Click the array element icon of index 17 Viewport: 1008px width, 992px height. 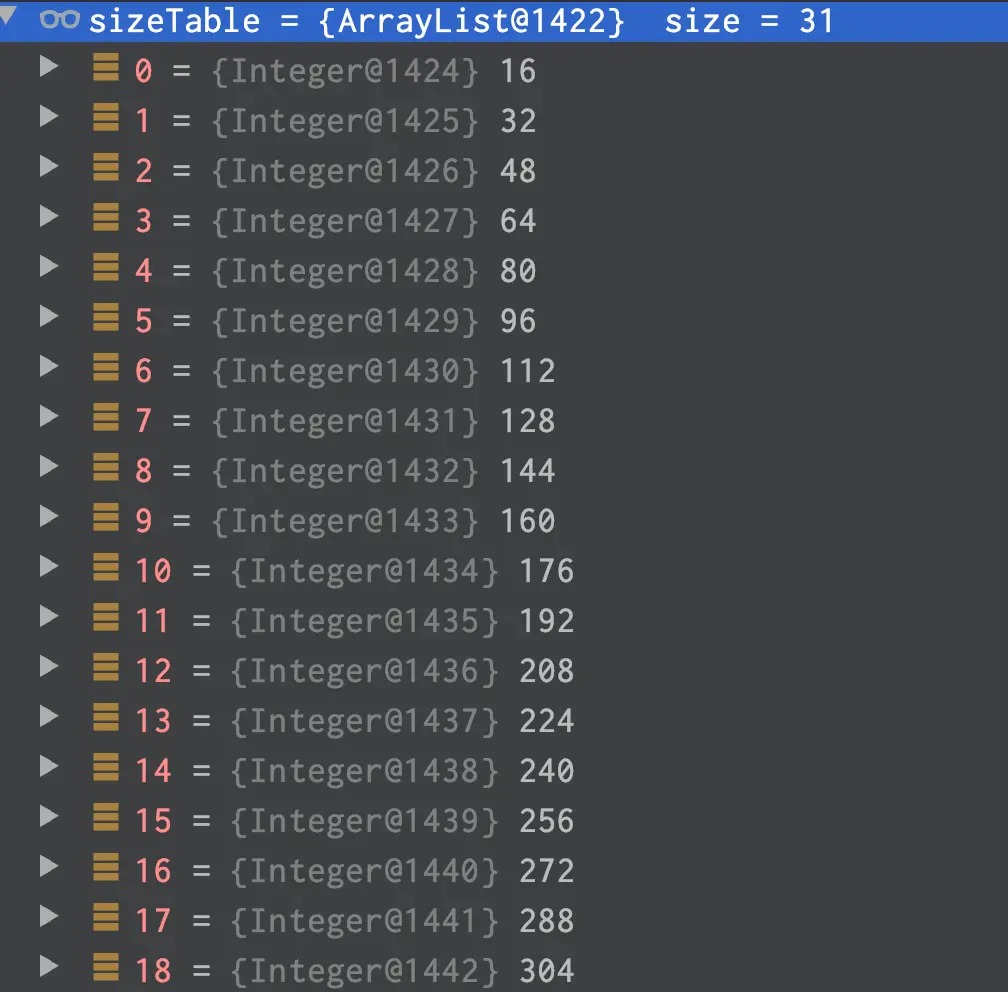click(106, 917)
